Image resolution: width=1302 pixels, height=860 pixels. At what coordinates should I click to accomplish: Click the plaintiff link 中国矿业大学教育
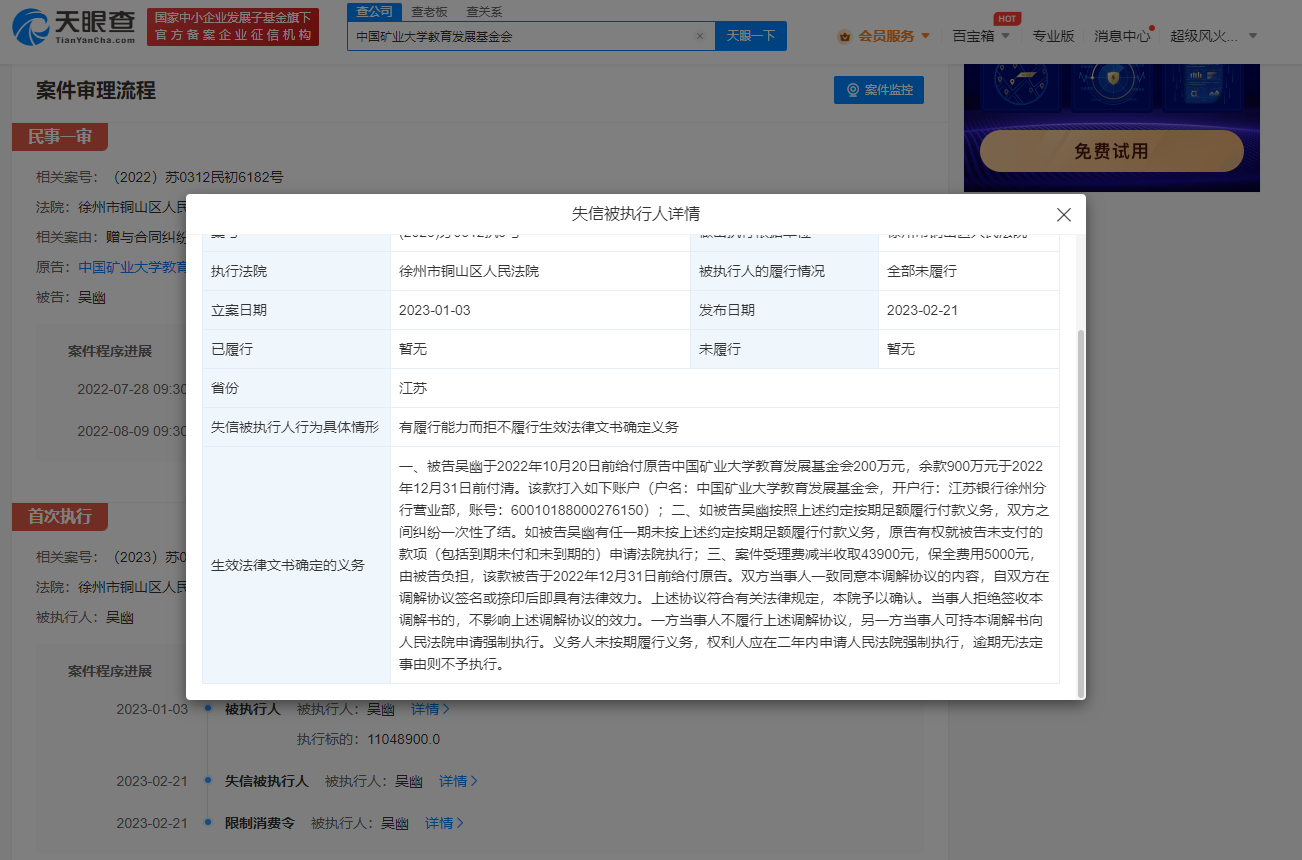click(x=133, y=267)
